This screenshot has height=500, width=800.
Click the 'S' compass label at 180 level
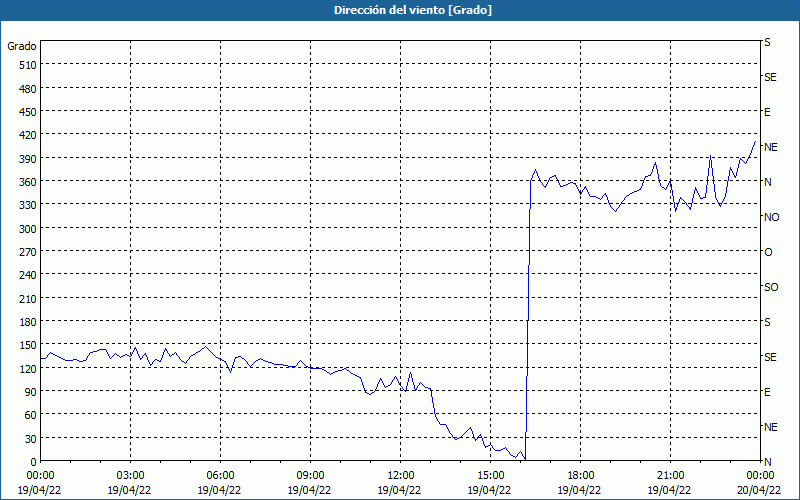point(767,322)
